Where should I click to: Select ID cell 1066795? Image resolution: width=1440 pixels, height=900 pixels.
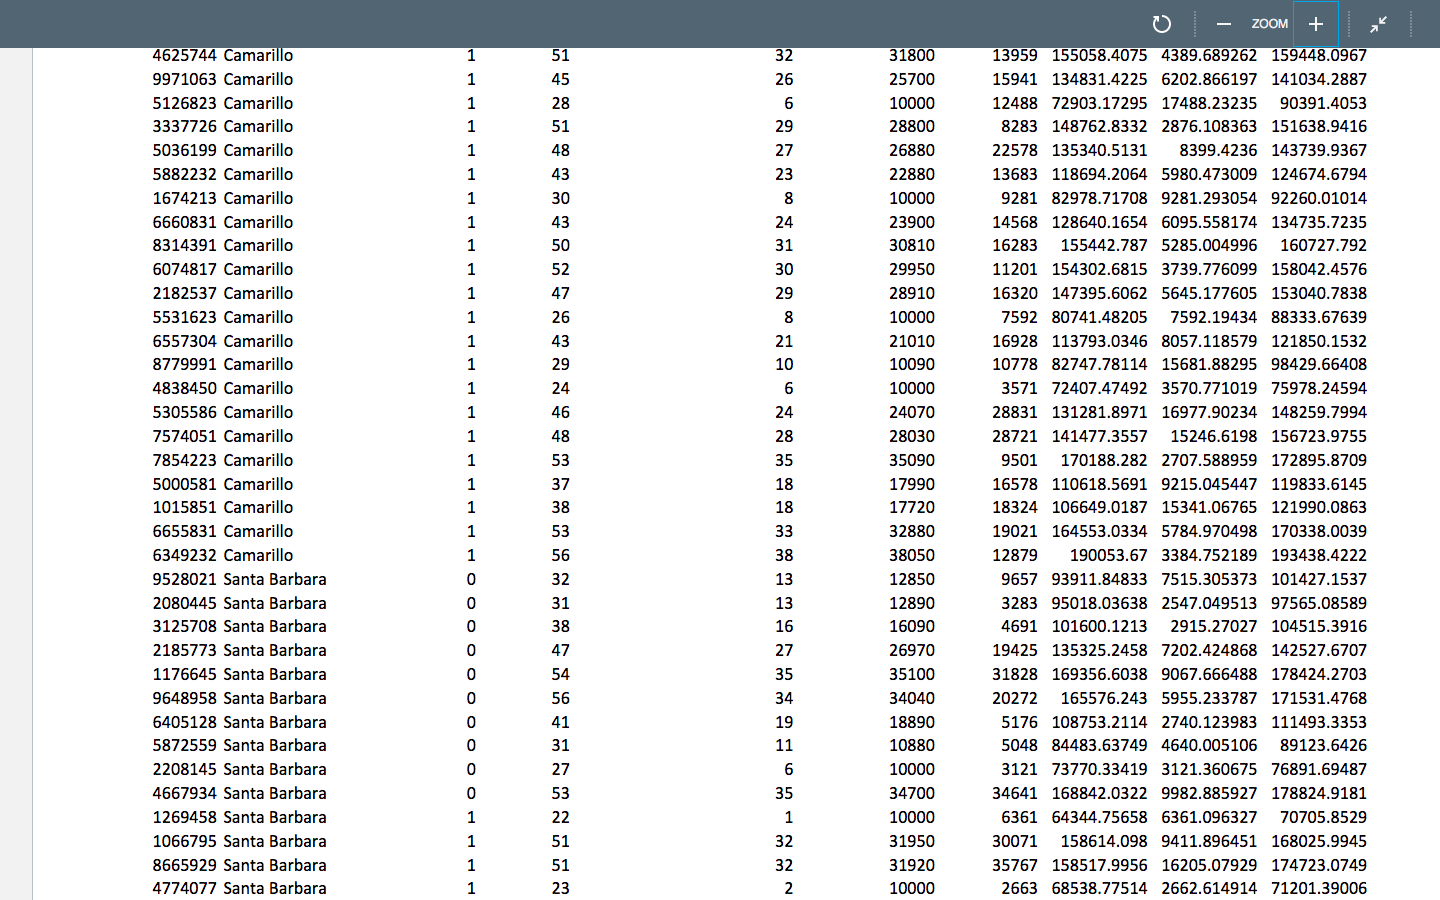[x=184, y=841]
